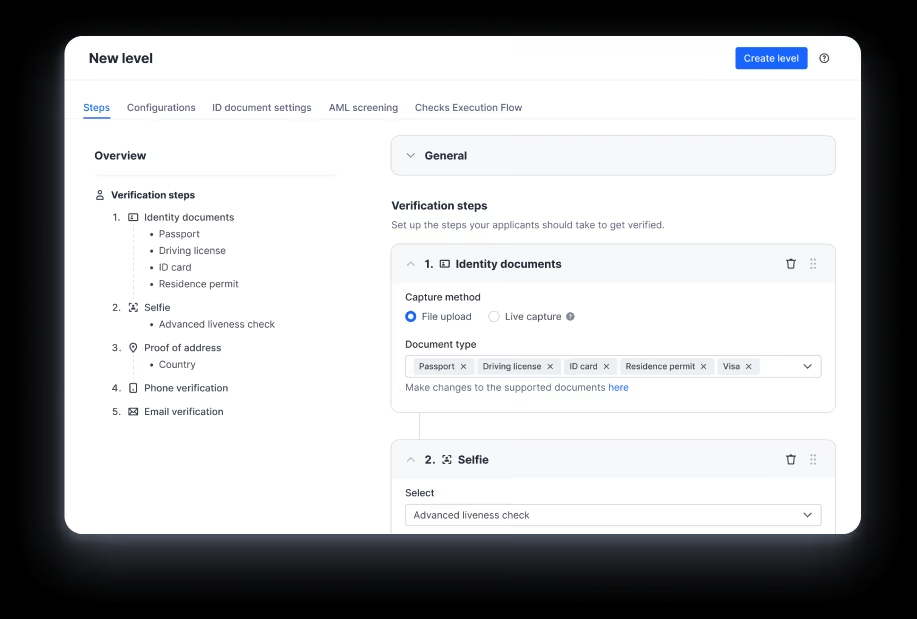Viewport: 917px width, 619px height.
Task: Remove the Passport document tag
Action: coord(463,366)
